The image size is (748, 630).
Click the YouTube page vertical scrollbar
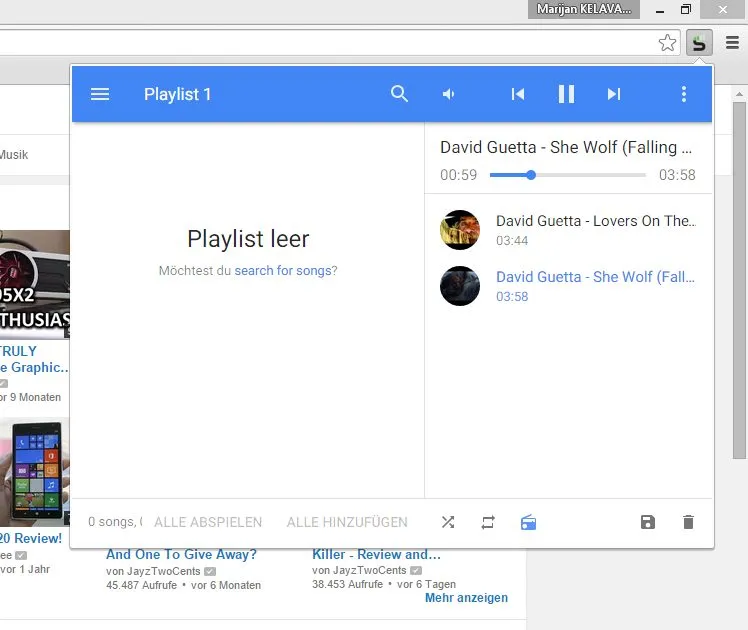click(x=739, y=281)
